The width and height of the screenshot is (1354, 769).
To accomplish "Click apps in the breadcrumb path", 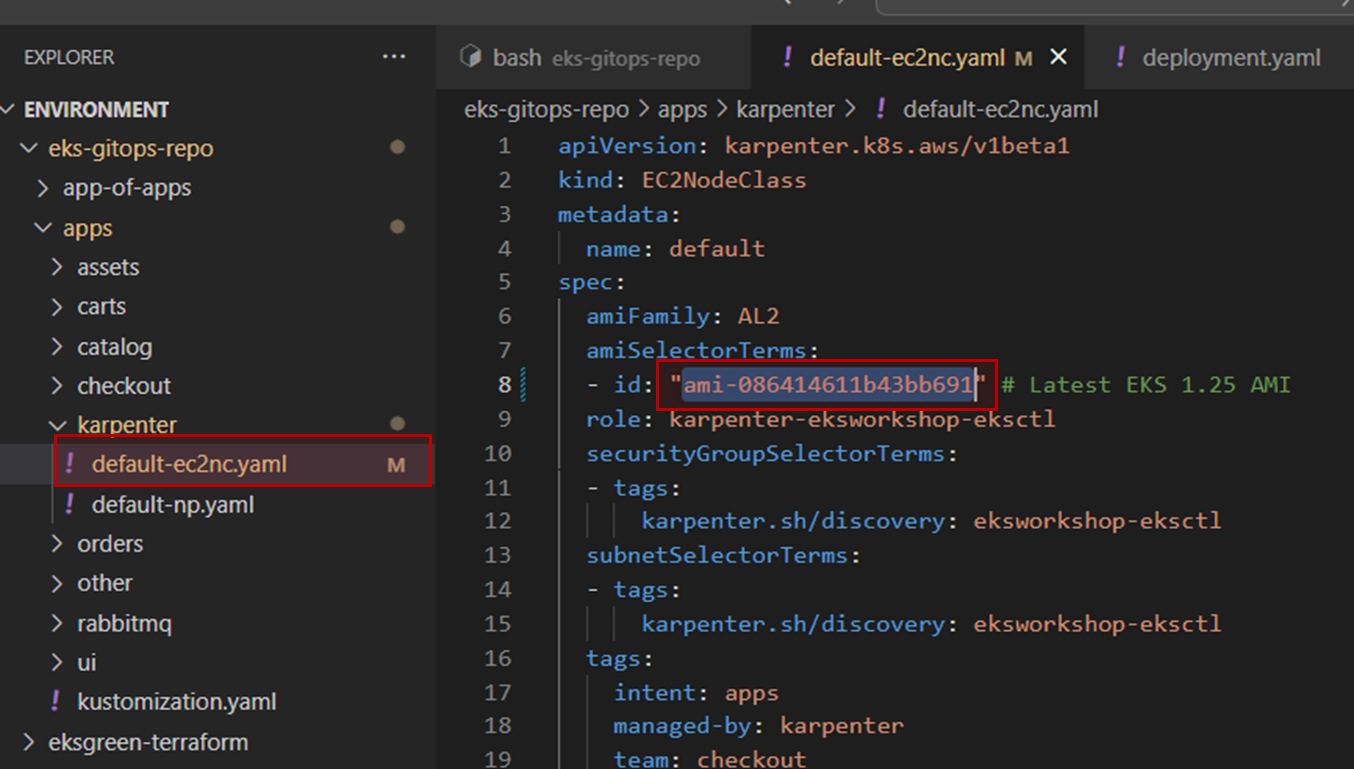I will pyautogui.click(x=682, y=109).
